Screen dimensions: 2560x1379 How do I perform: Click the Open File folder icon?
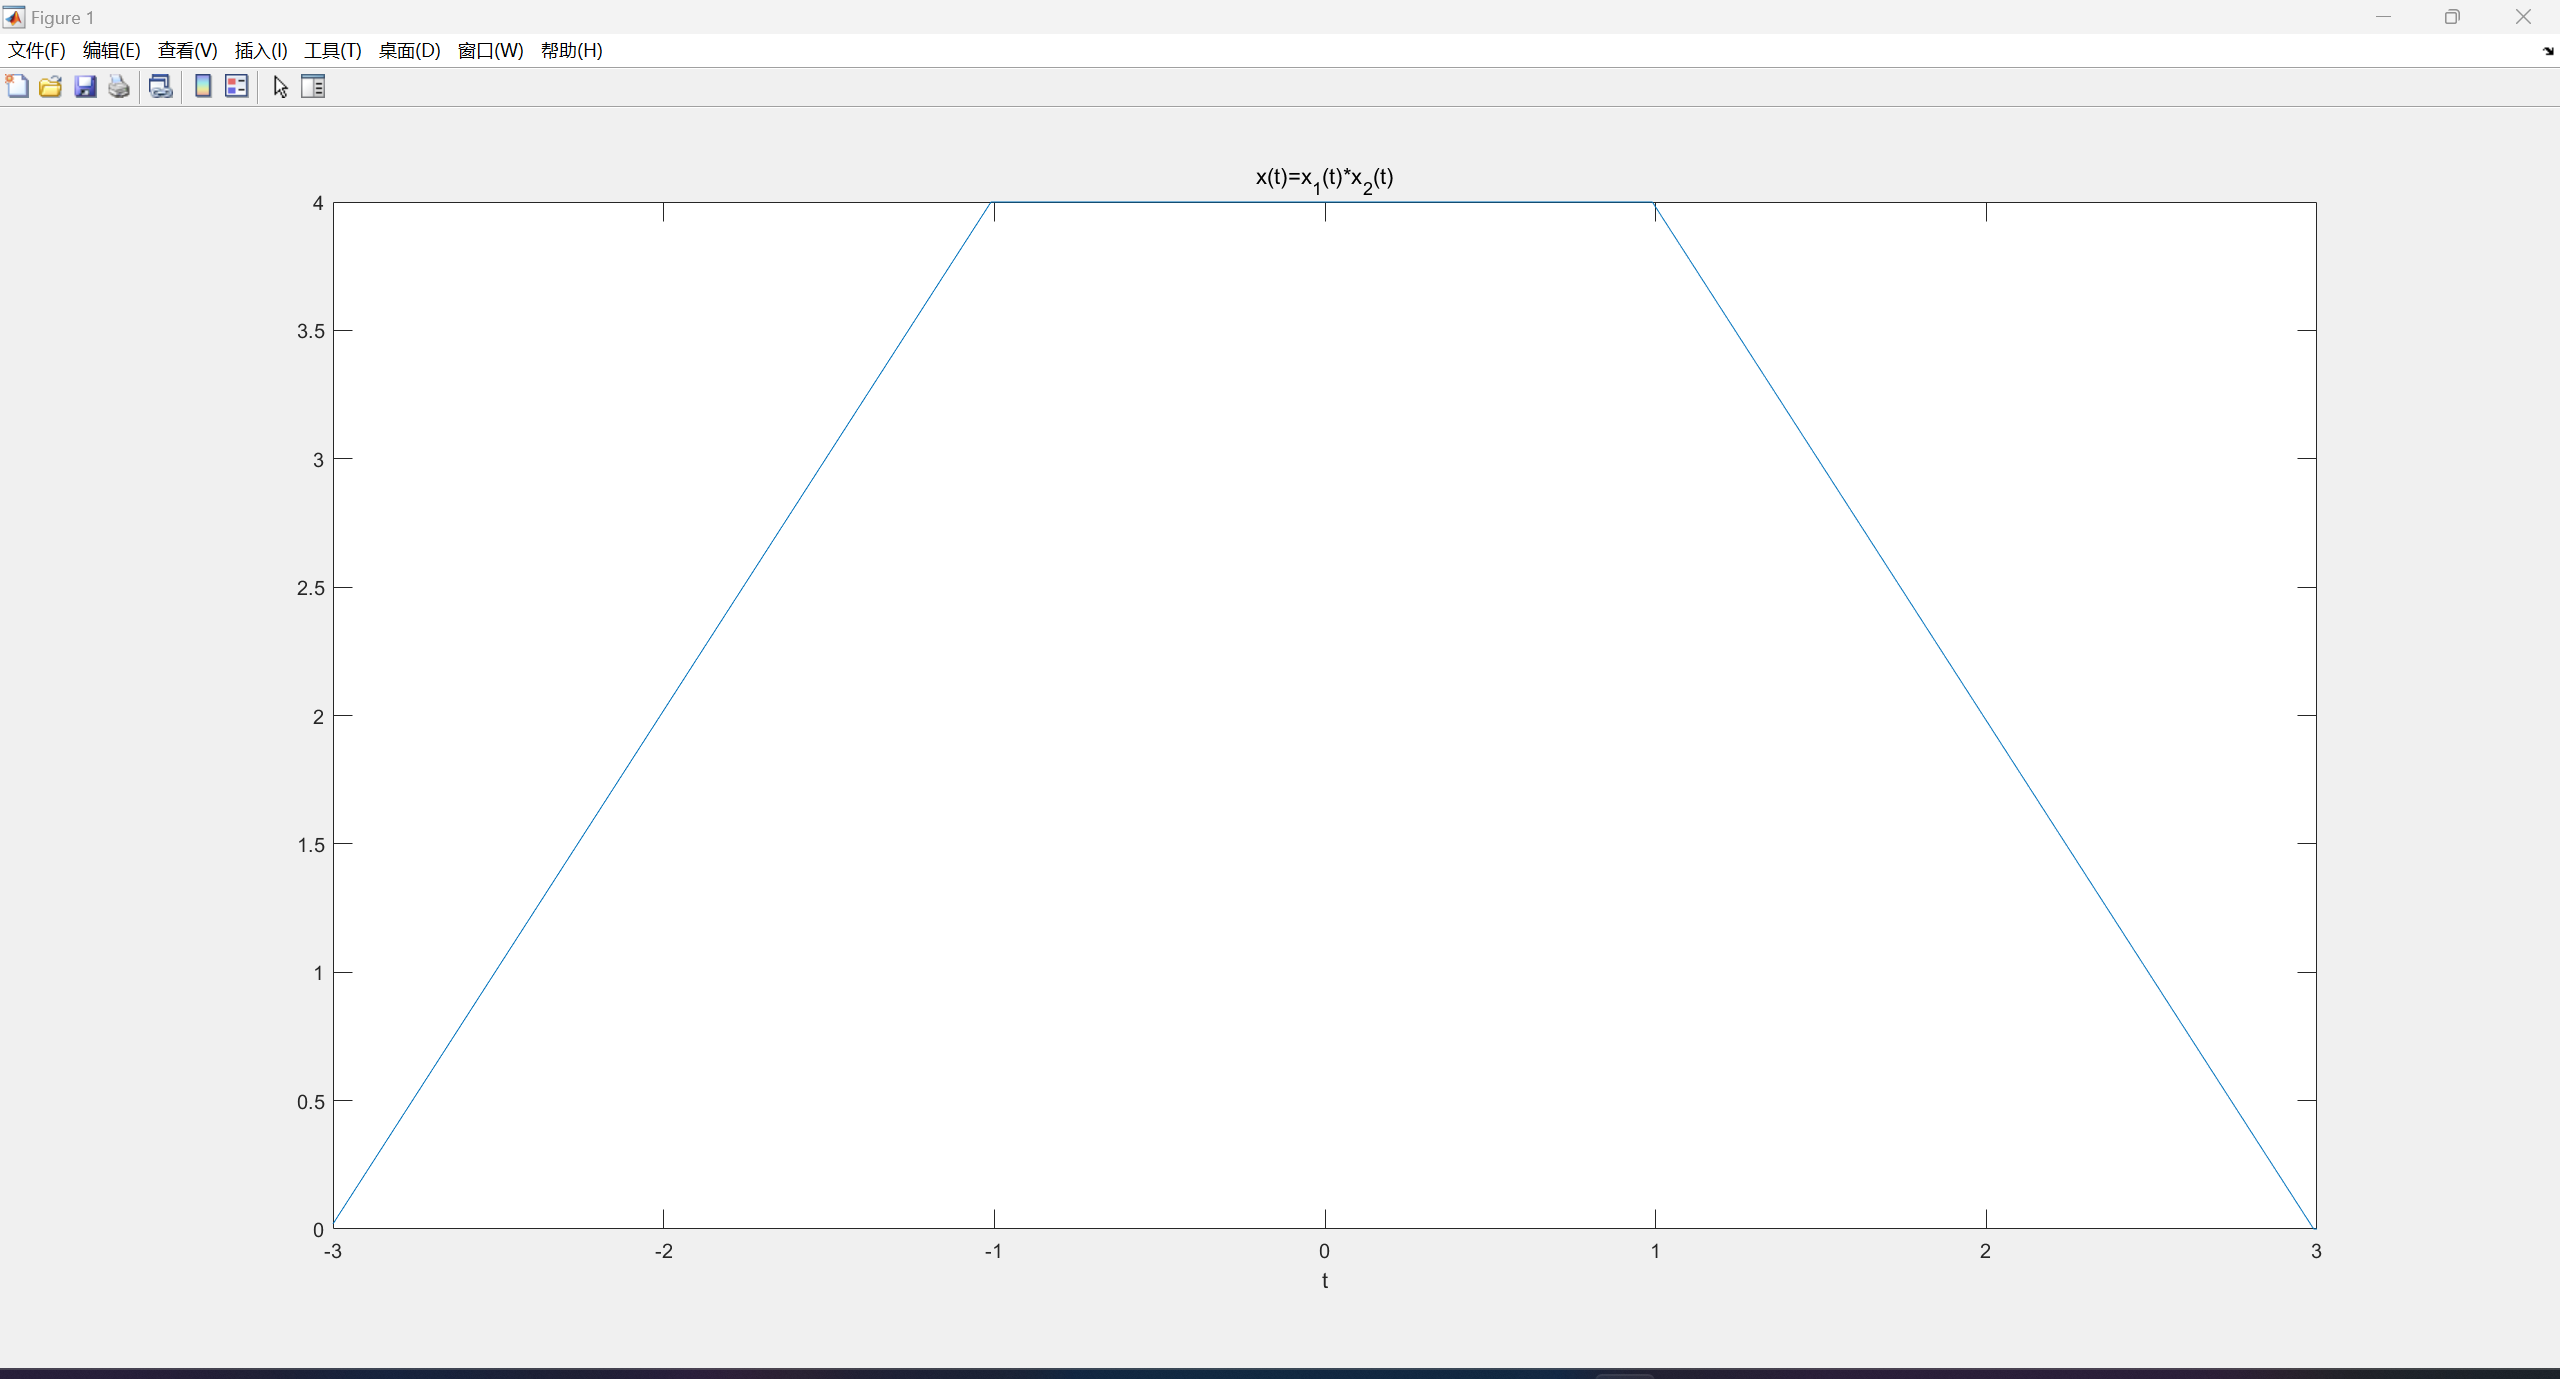(51, 87)
